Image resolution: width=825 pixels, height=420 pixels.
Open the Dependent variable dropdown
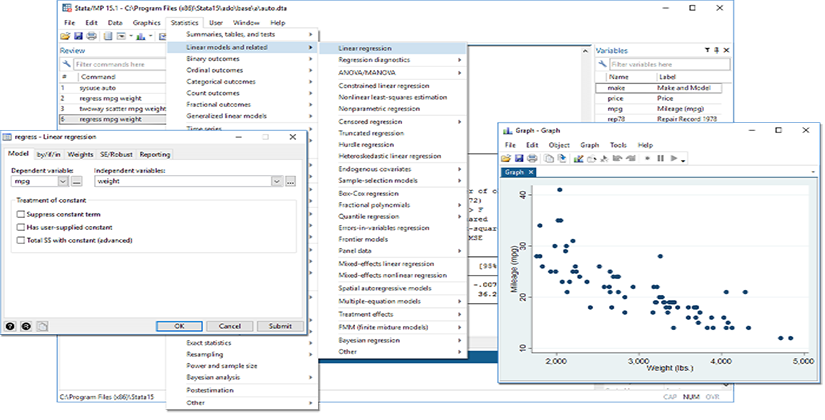click(x=63, y=181)
